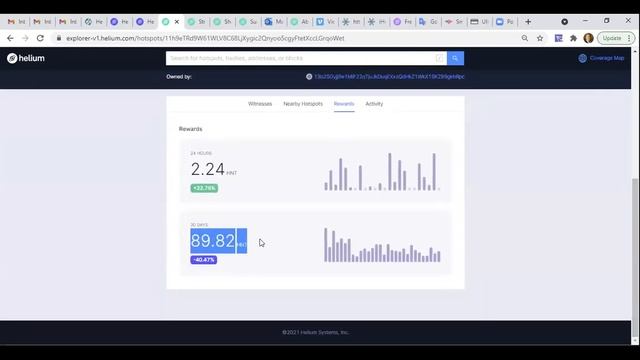Image resolution: width=640 pixels, height=360 pixels.
Task: Click the zoom magnifier icon in address bar
Action: (524, 38)
